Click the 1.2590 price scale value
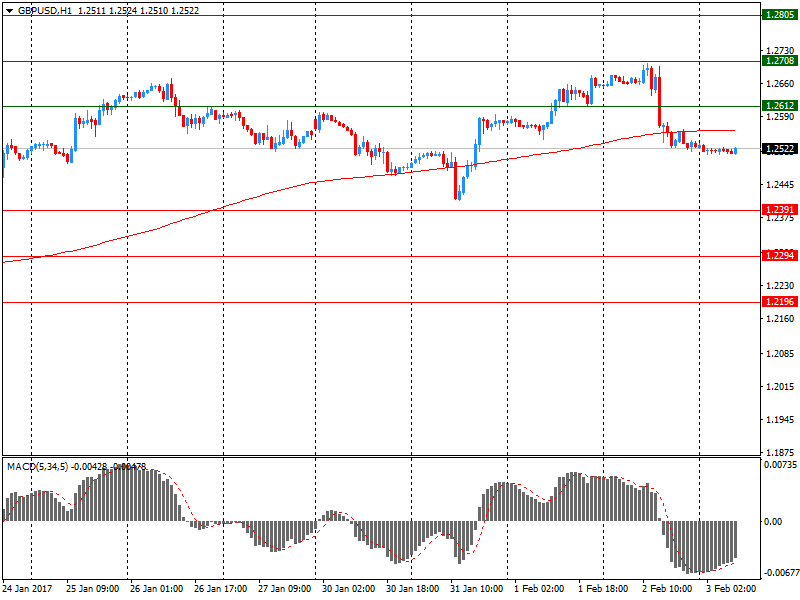This screenshot has height=600, width=800. (x=780, y=117)
